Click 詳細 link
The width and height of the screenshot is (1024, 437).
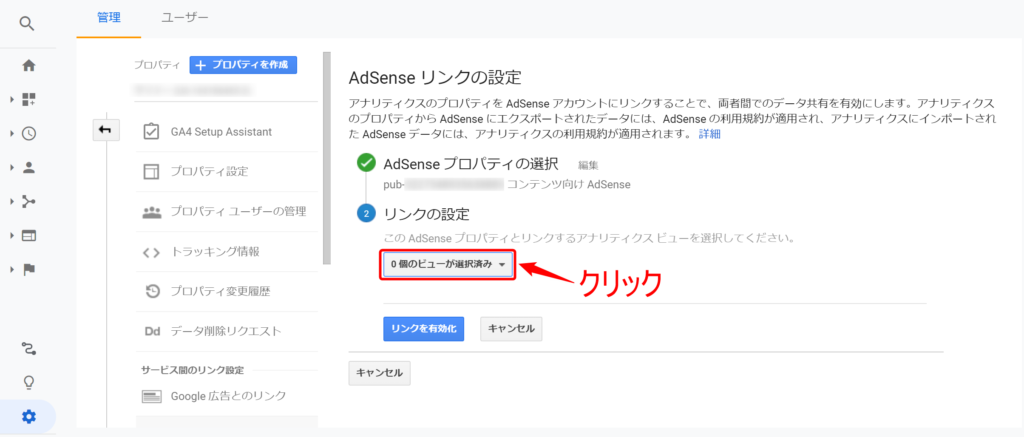pyautogui.click(x=710, y=134)
